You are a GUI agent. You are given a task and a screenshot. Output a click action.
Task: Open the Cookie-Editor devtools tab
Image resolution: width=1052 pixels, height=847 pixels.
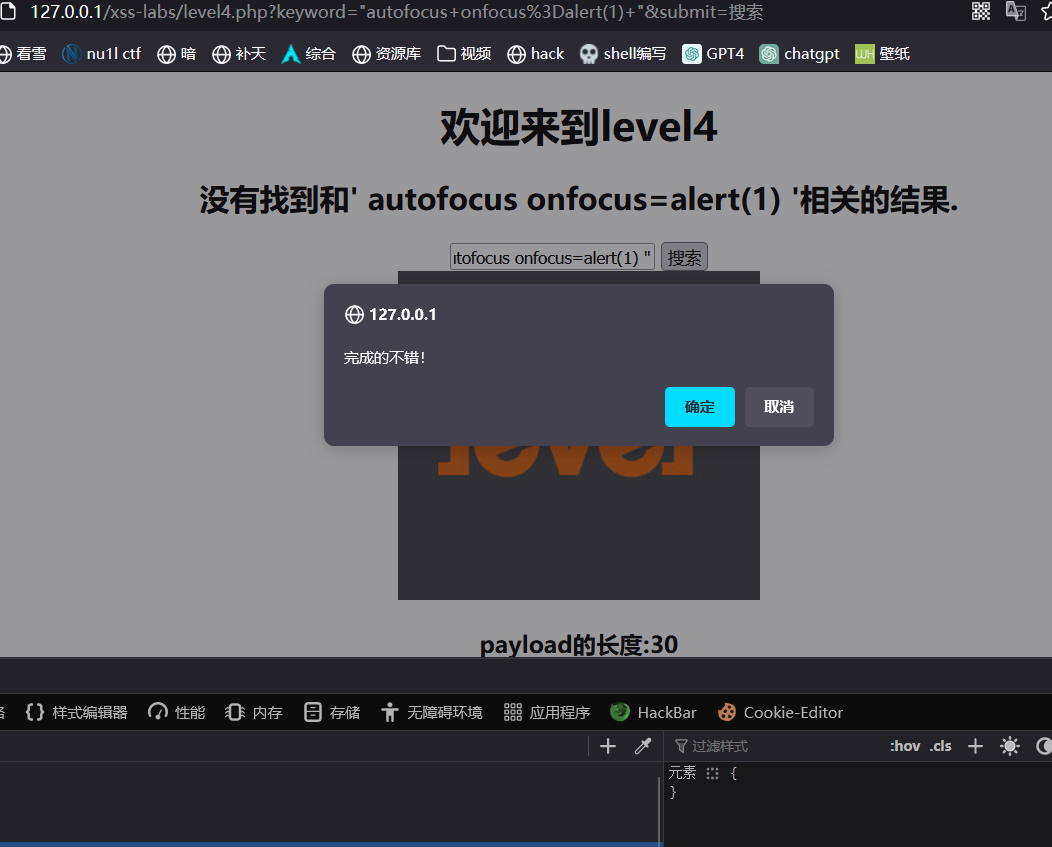click(780, 712)
